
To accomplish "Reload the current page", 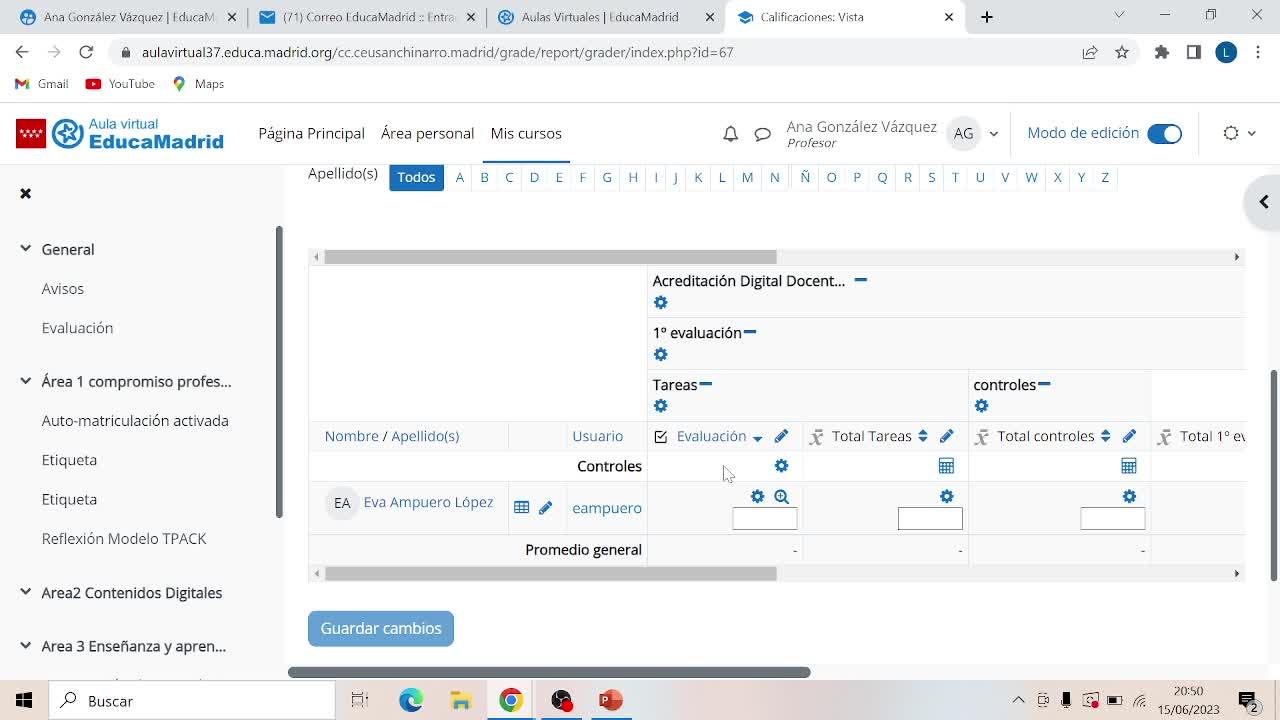I will pos(86,52).
